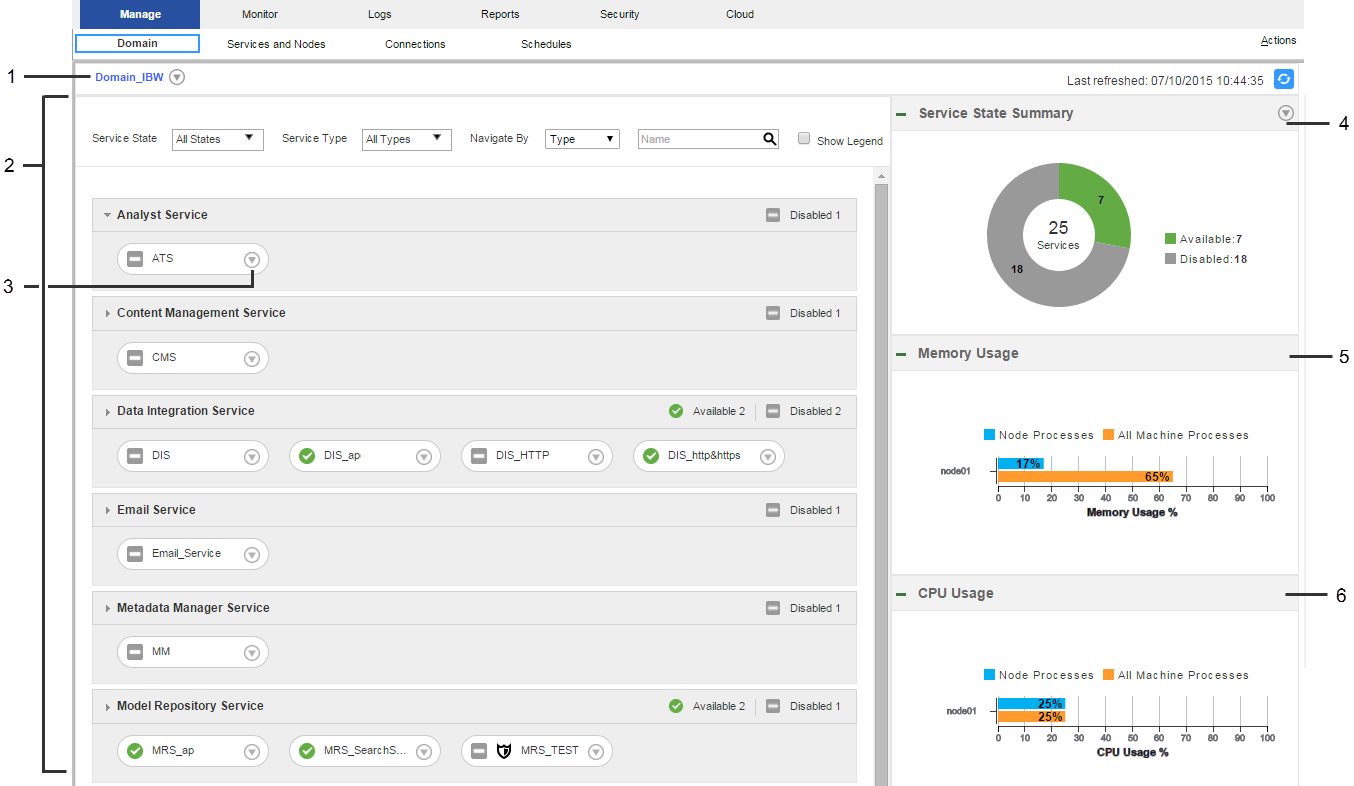Click the green available icon on MRS_ap
Screen dimensions: 1354x786
[x=135, y=751]
